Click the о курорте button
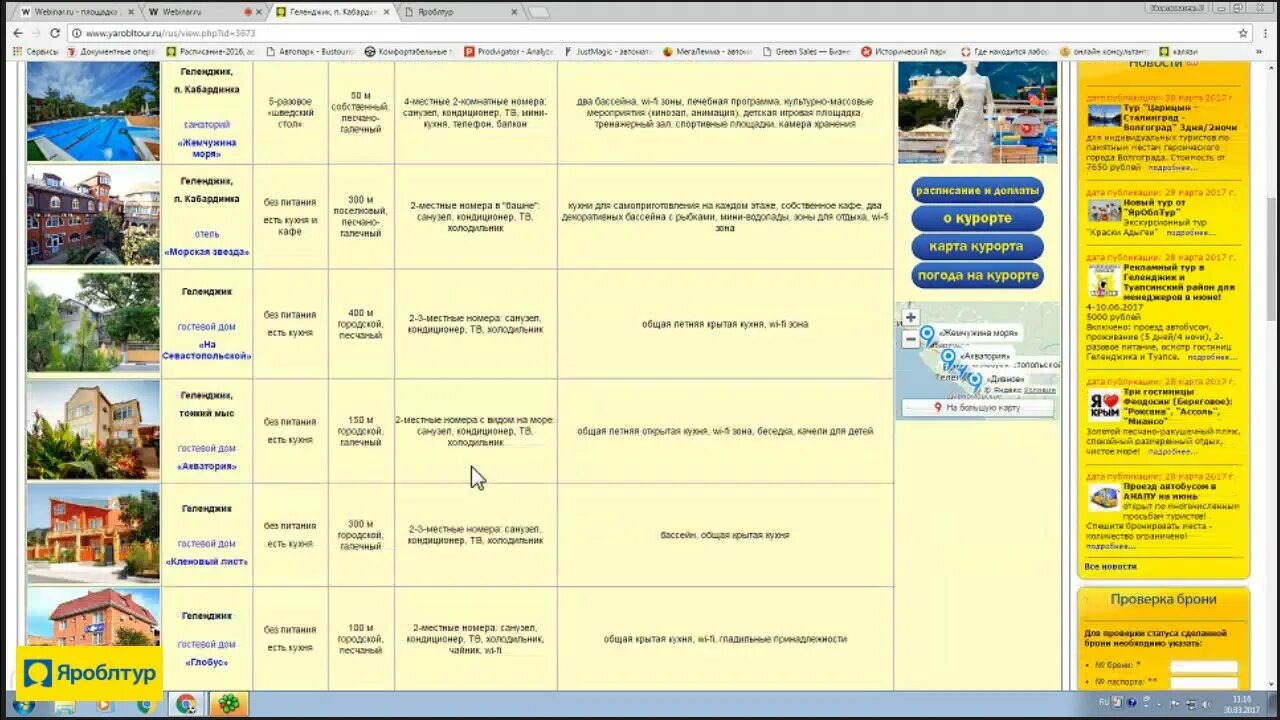Screen dimensions: 1280x720 click(977, 218)
